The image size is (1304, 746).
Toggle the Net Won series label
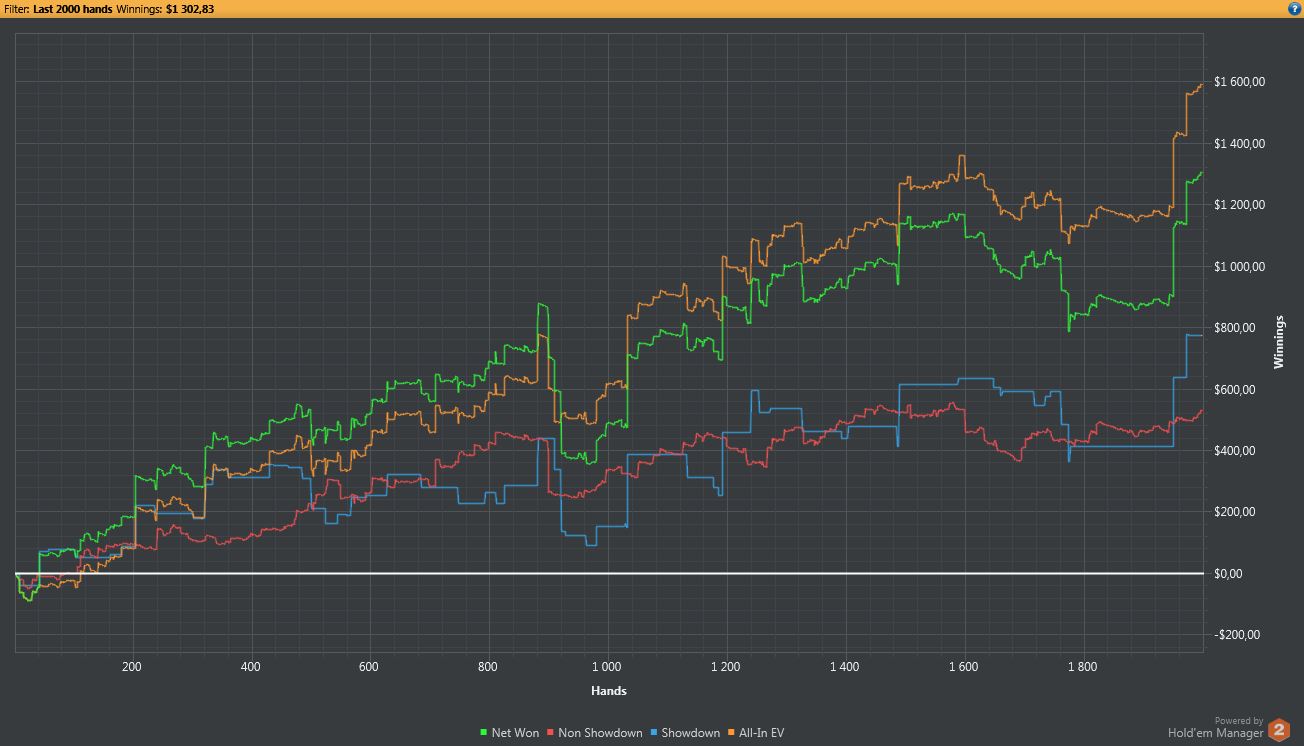click(x=515, y=733)
